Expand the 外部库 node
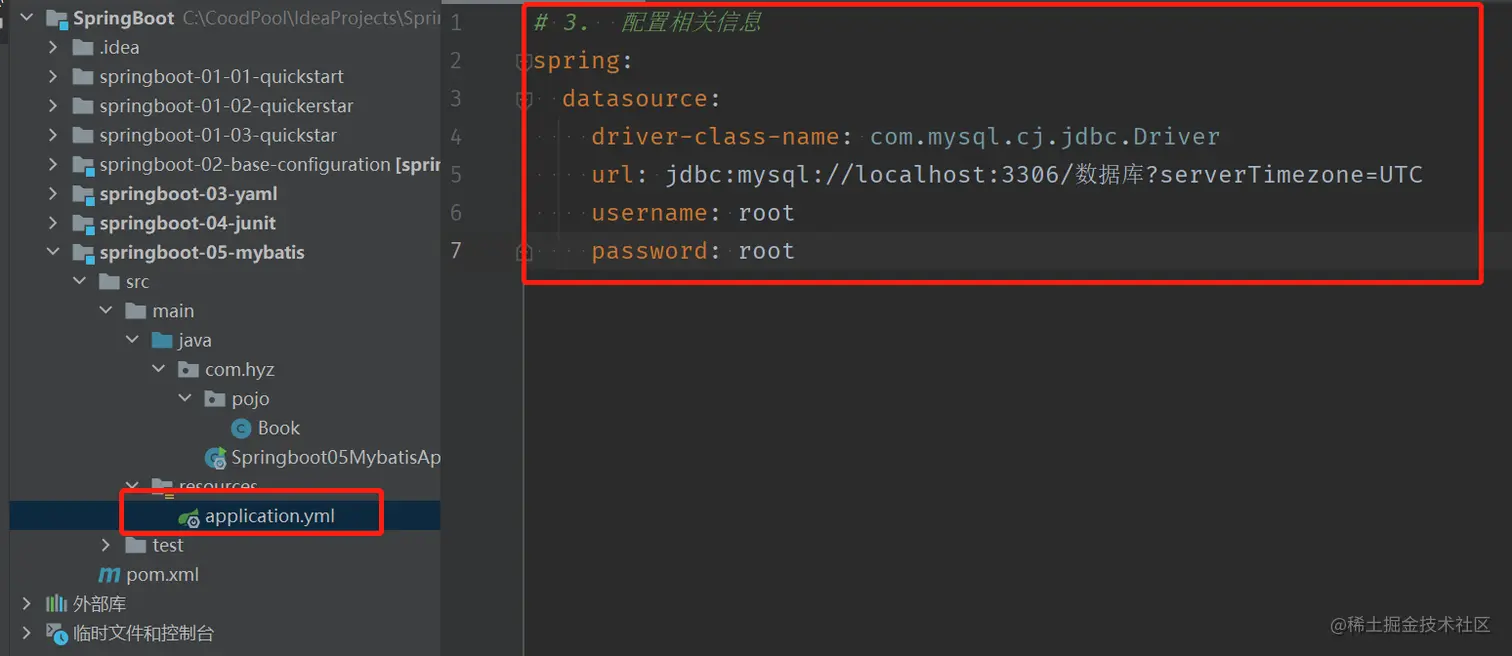 (27, 604)
